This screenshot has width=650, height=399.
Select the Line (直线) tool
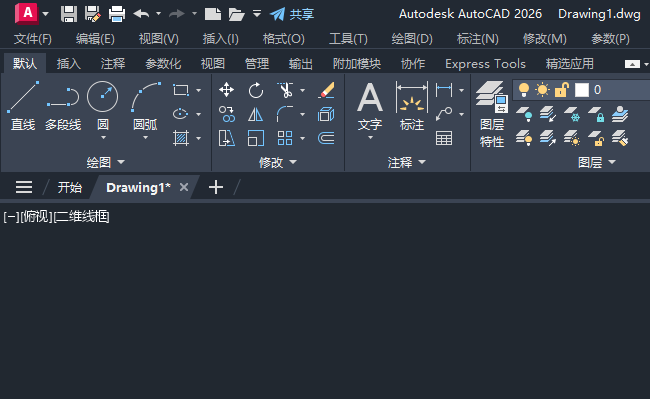click(23, 106)
